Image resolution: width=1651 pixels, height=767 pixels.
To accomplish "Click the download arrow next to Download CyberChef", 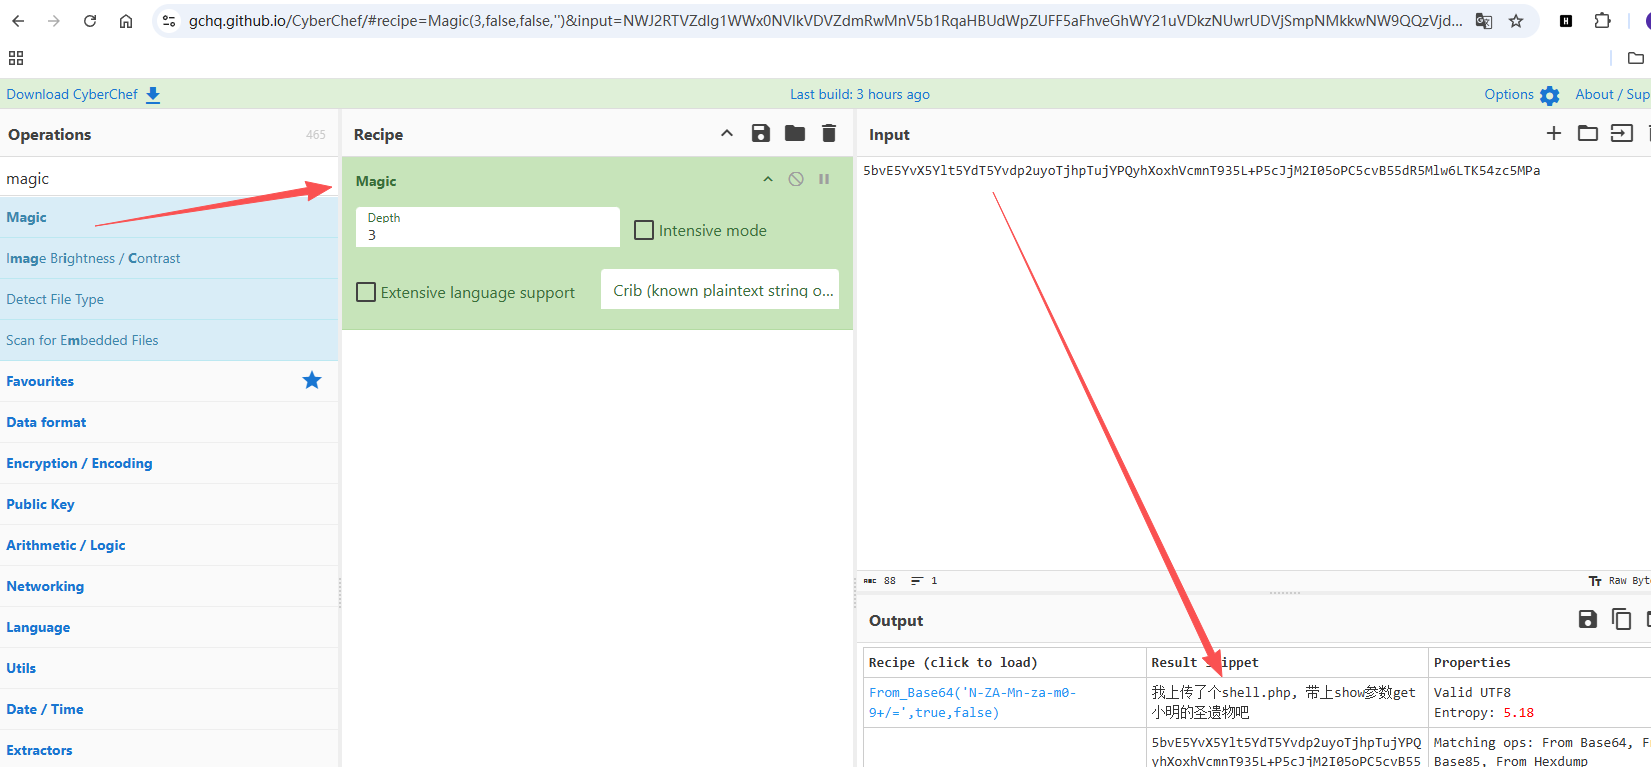I will pos(153,94).
